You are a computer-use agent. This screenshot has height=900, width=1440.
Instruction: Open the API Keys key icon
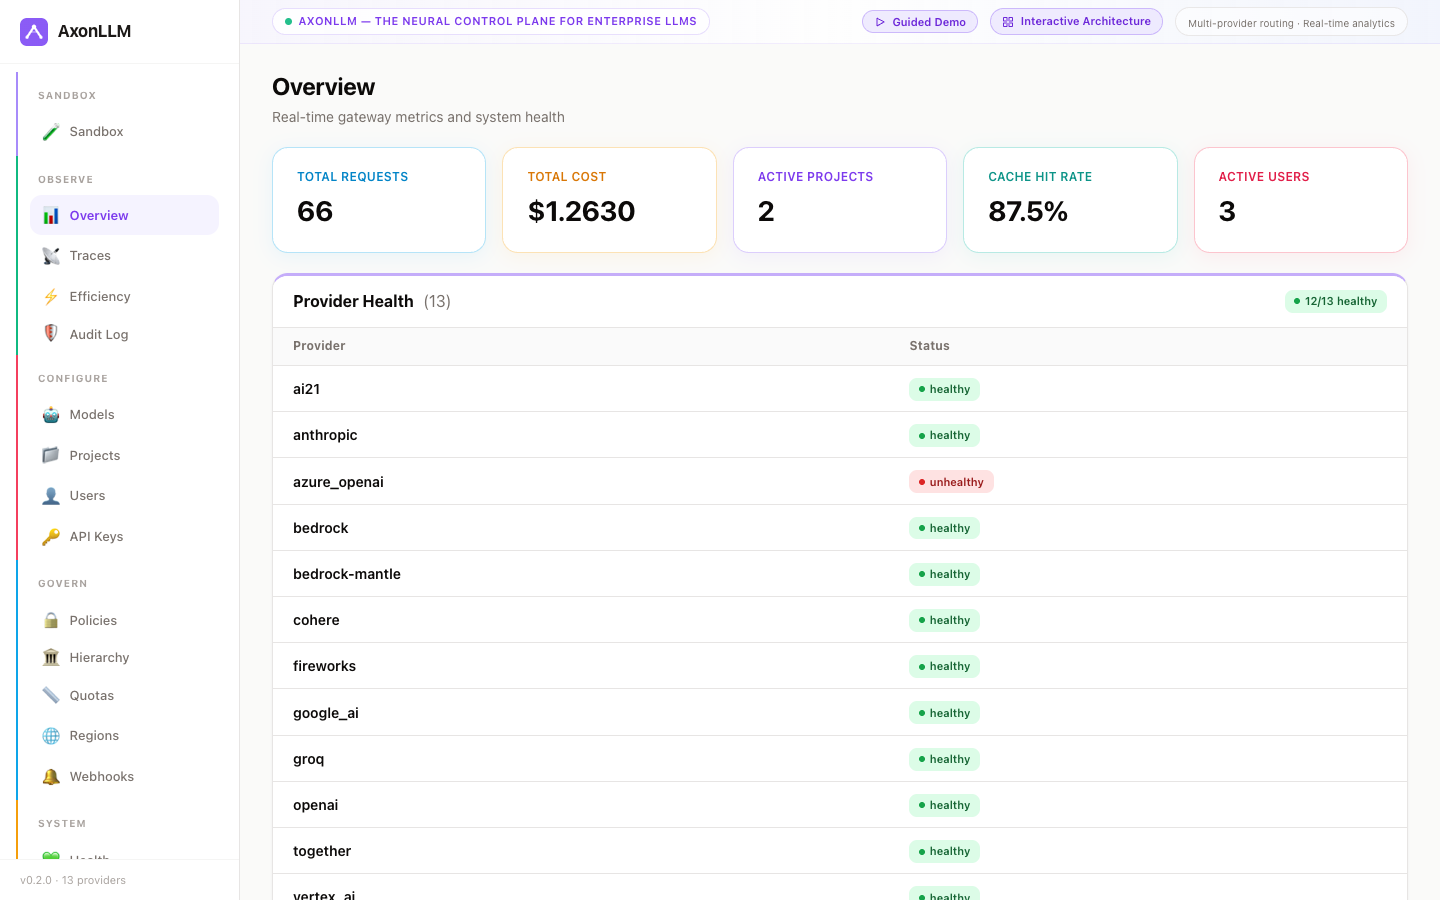[51, 537]
